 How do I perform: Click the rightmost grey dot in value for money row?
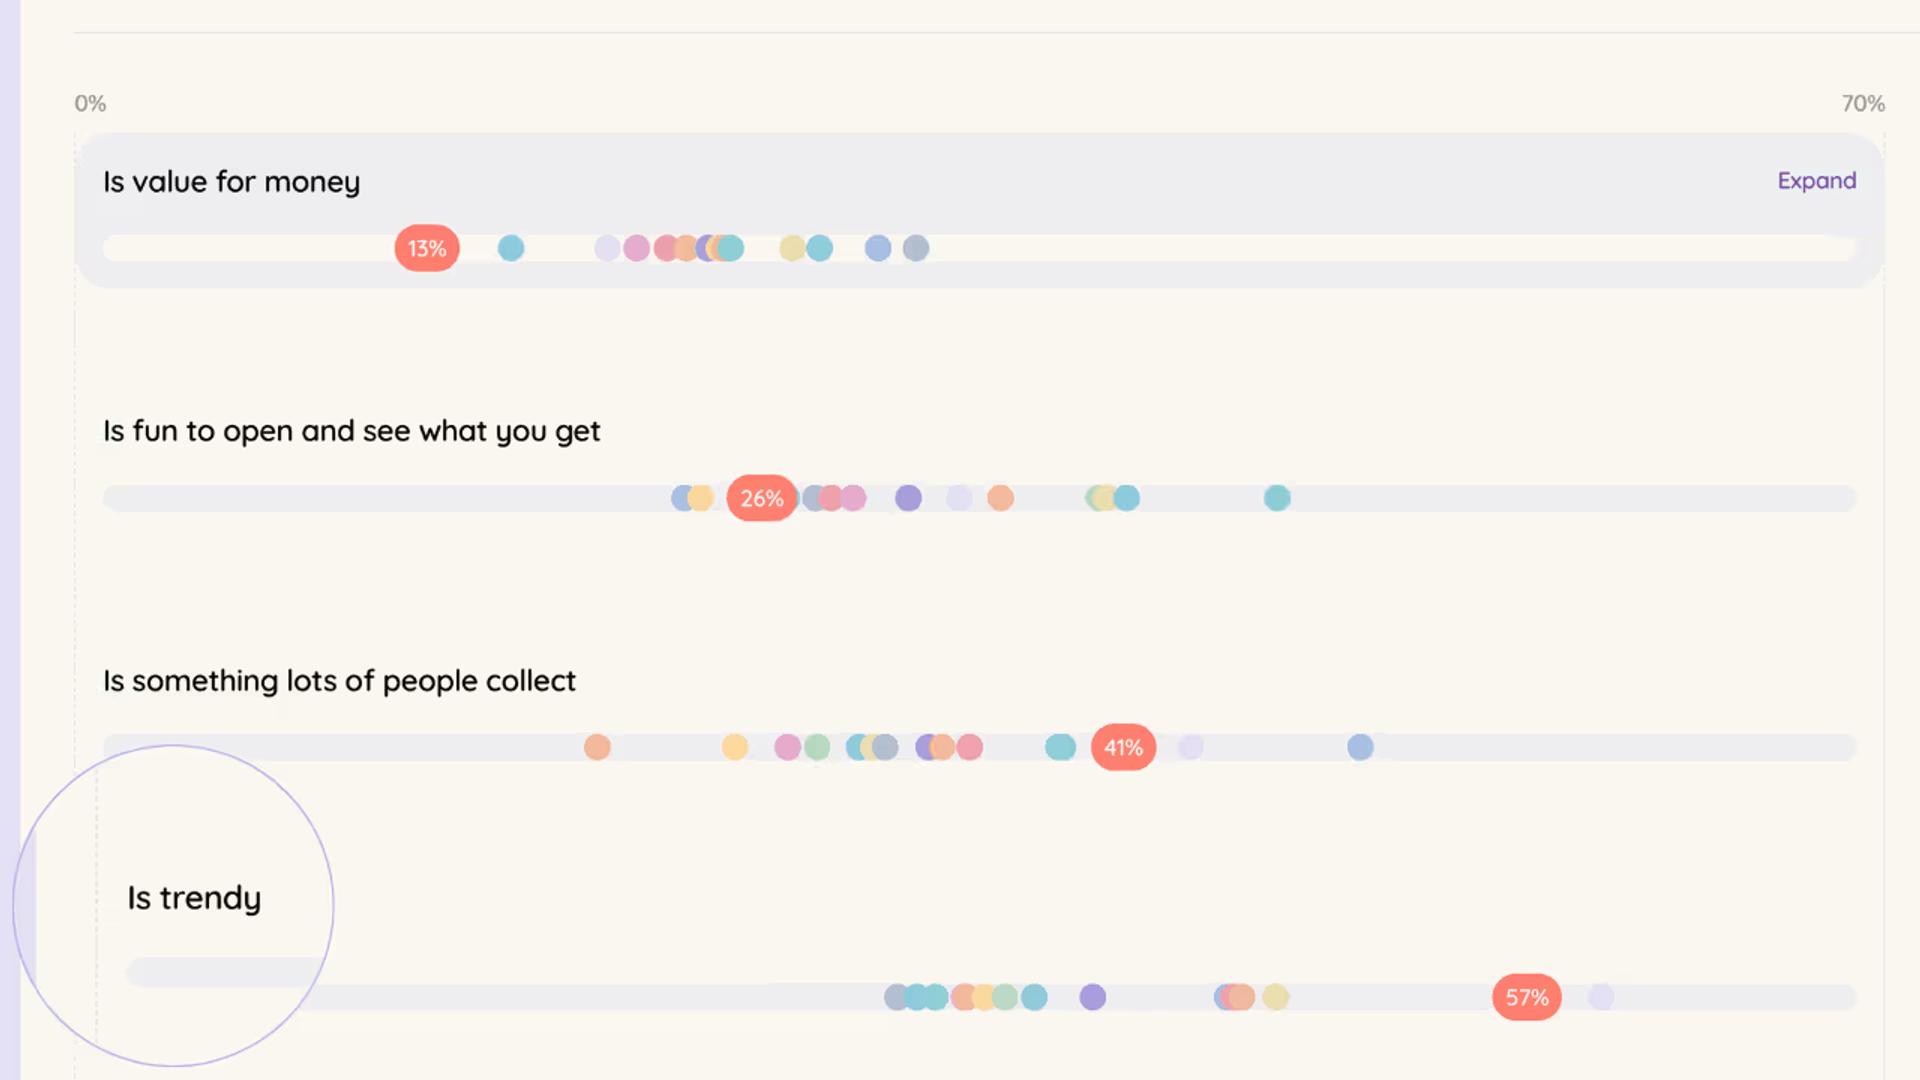[916, 248]
